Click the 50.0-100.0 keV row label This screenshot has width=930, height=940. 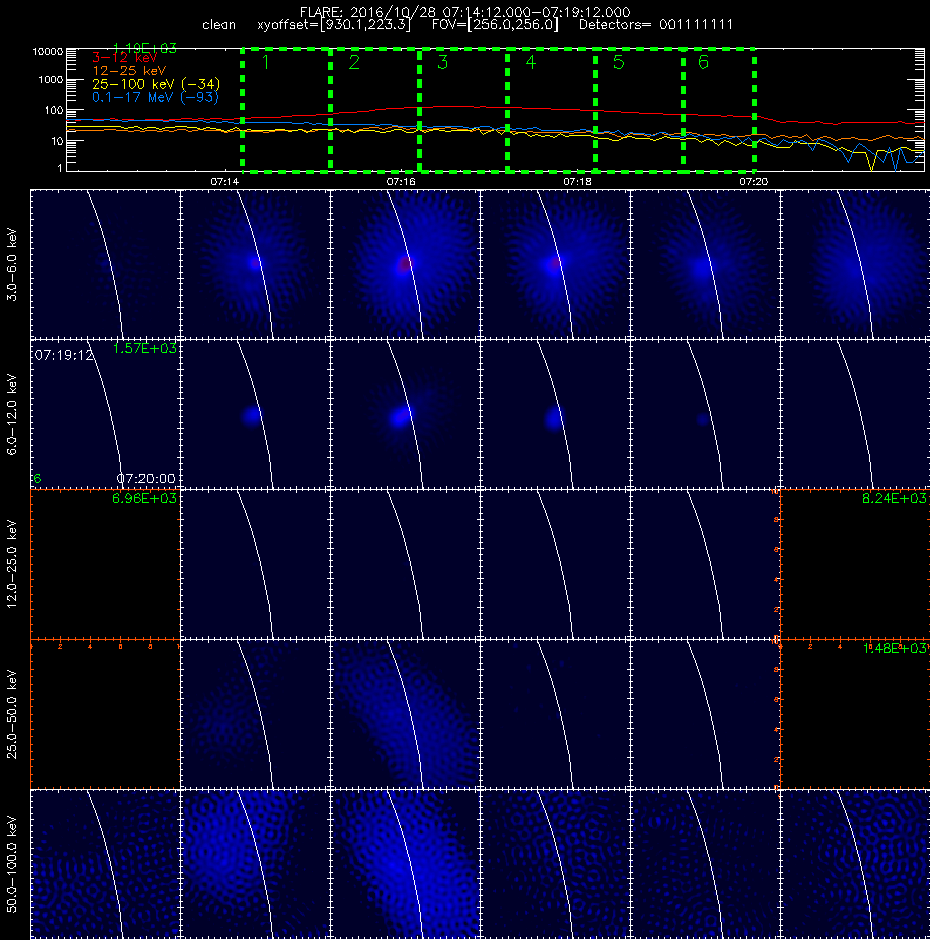(x=12, y=864)
